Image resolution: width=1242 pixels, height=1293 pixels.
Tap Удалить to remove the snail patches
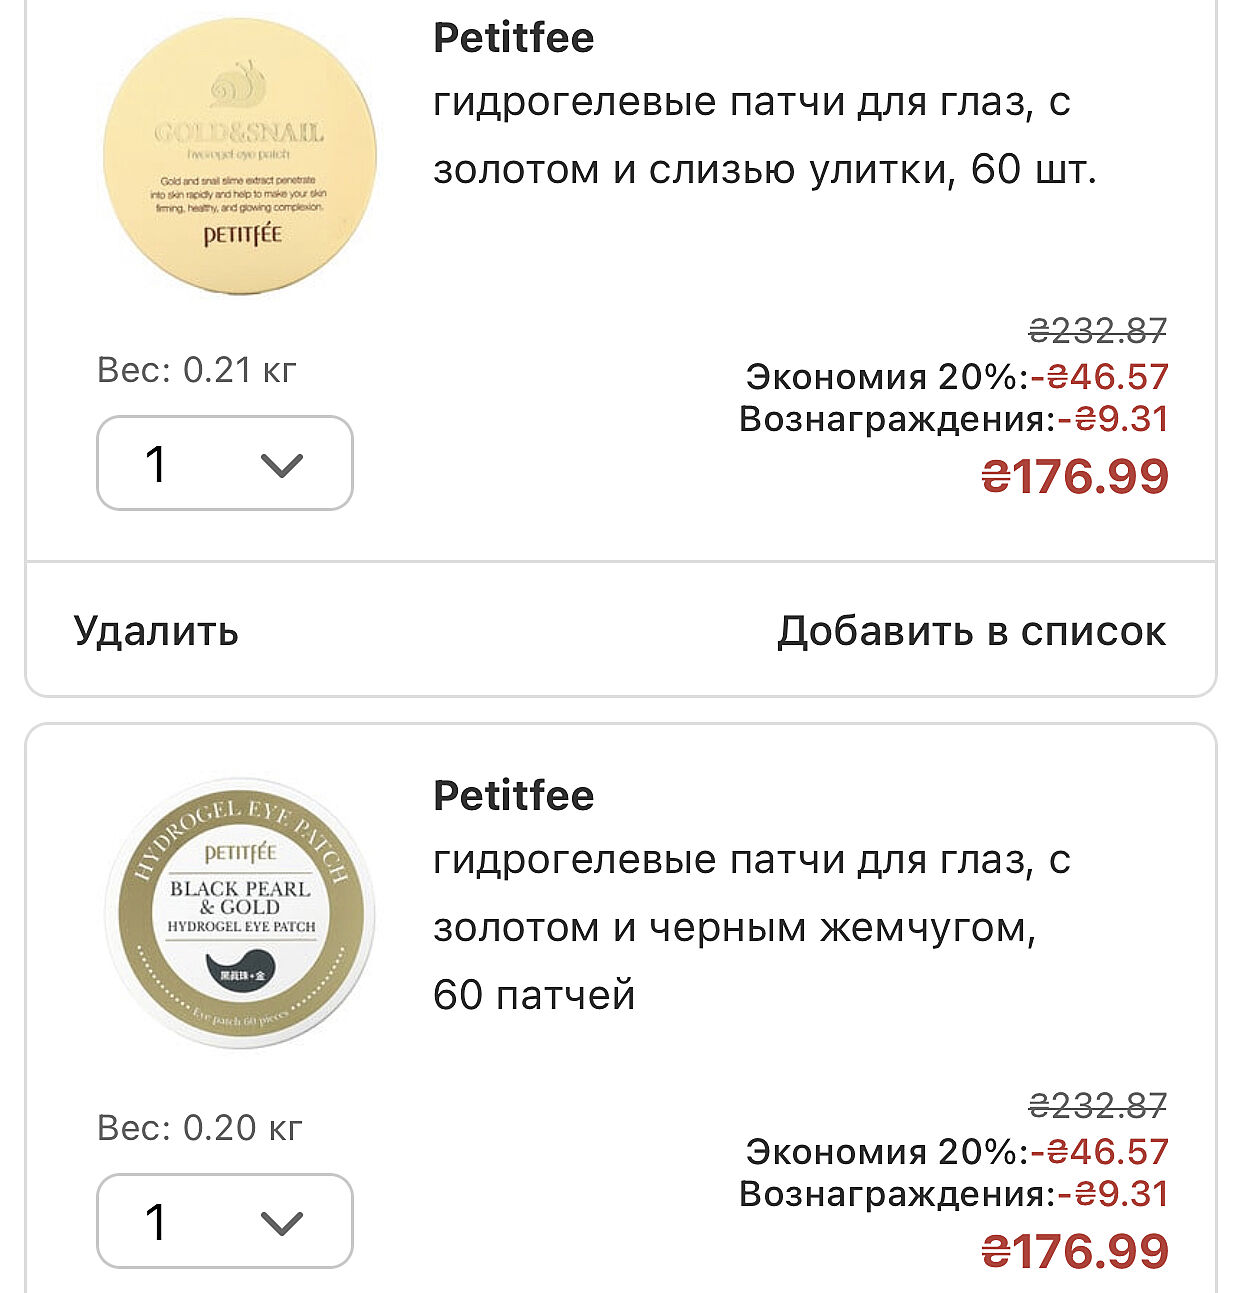pyautogui.click(x=156, y=631)
